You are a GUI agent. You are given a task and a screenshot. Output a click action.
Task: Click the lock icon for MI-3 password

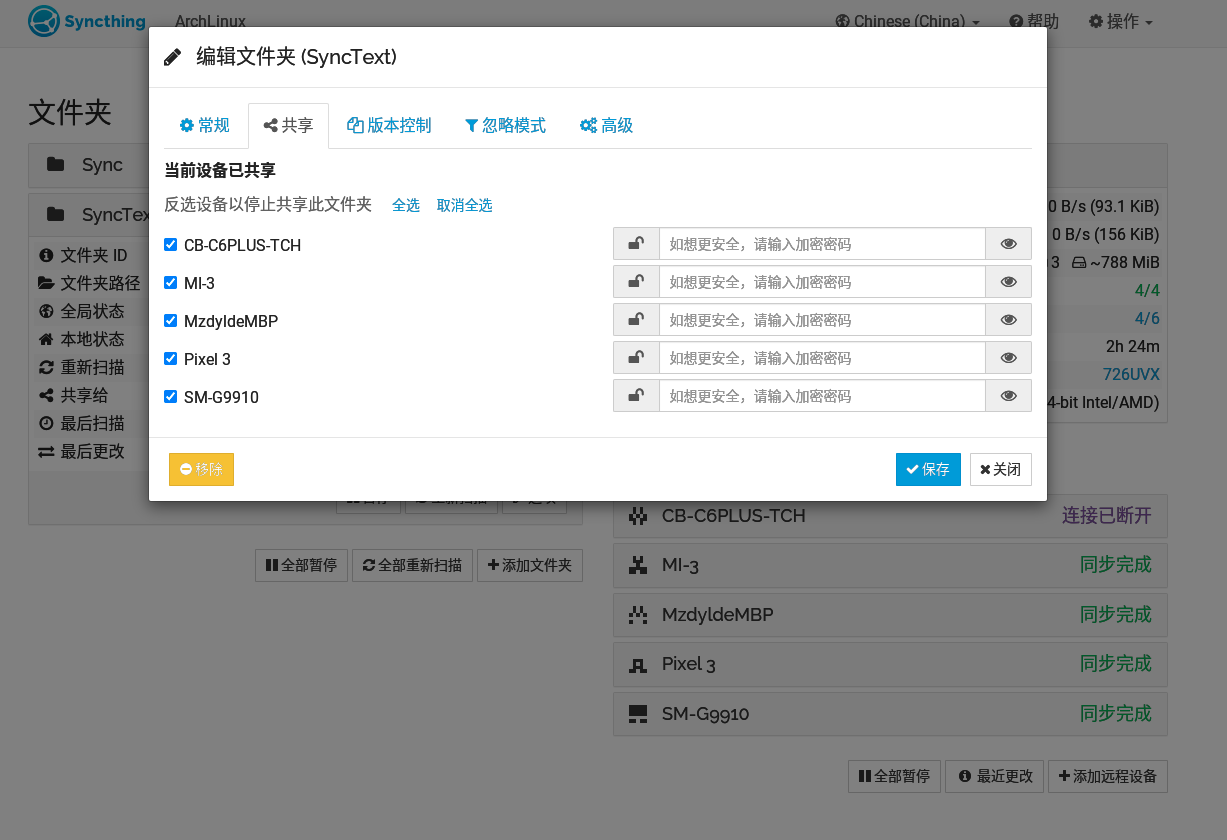tap(636, 281)
